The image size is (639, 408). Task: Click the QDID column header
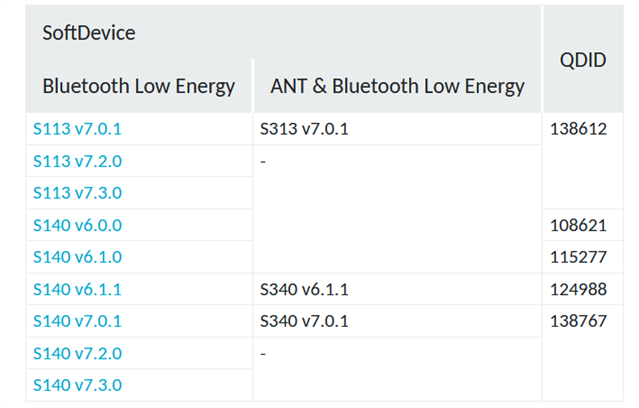(583, 60)
